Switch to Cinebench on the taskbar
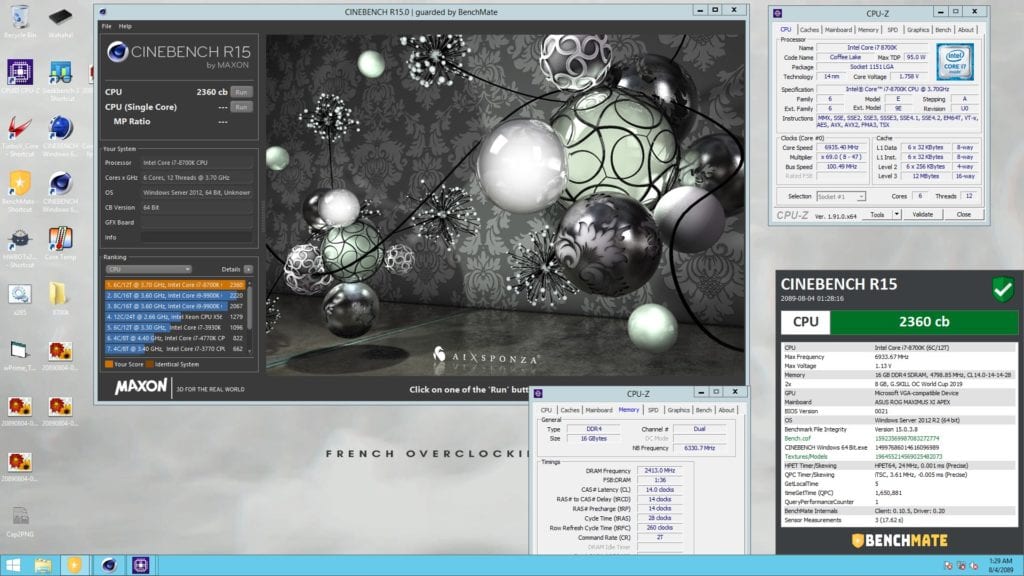This screenshot has height=576, width=1024. click(x=108, y=566)
